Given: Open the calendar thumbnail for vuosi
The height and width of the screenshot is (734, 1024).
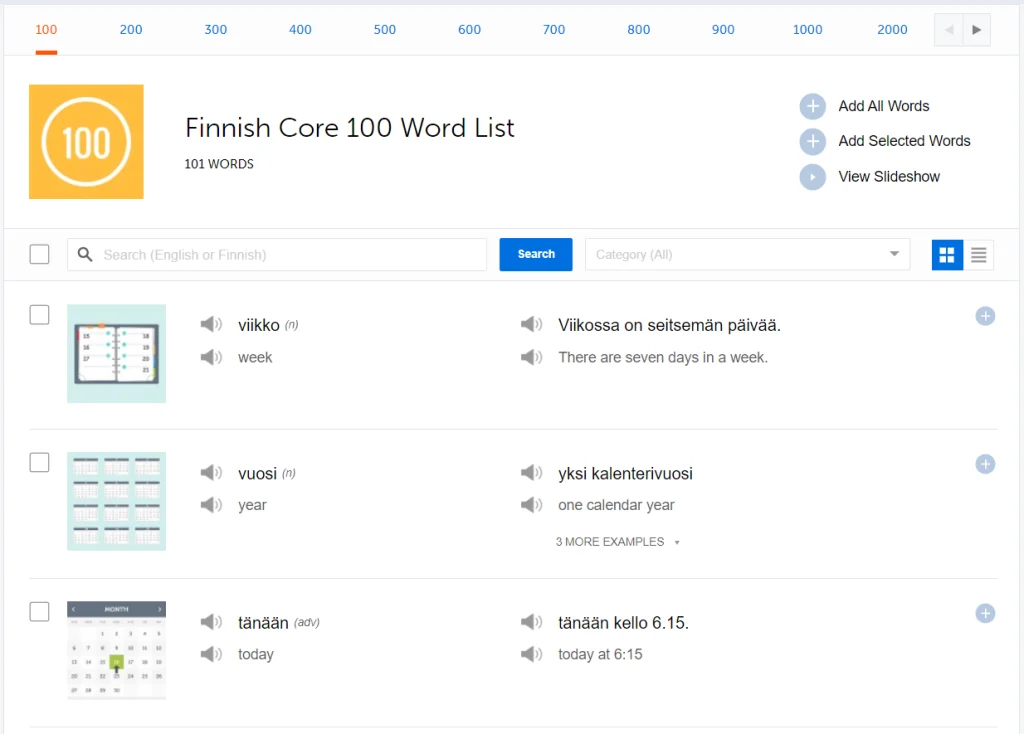Looking at the screenshot, I should 116,501.
